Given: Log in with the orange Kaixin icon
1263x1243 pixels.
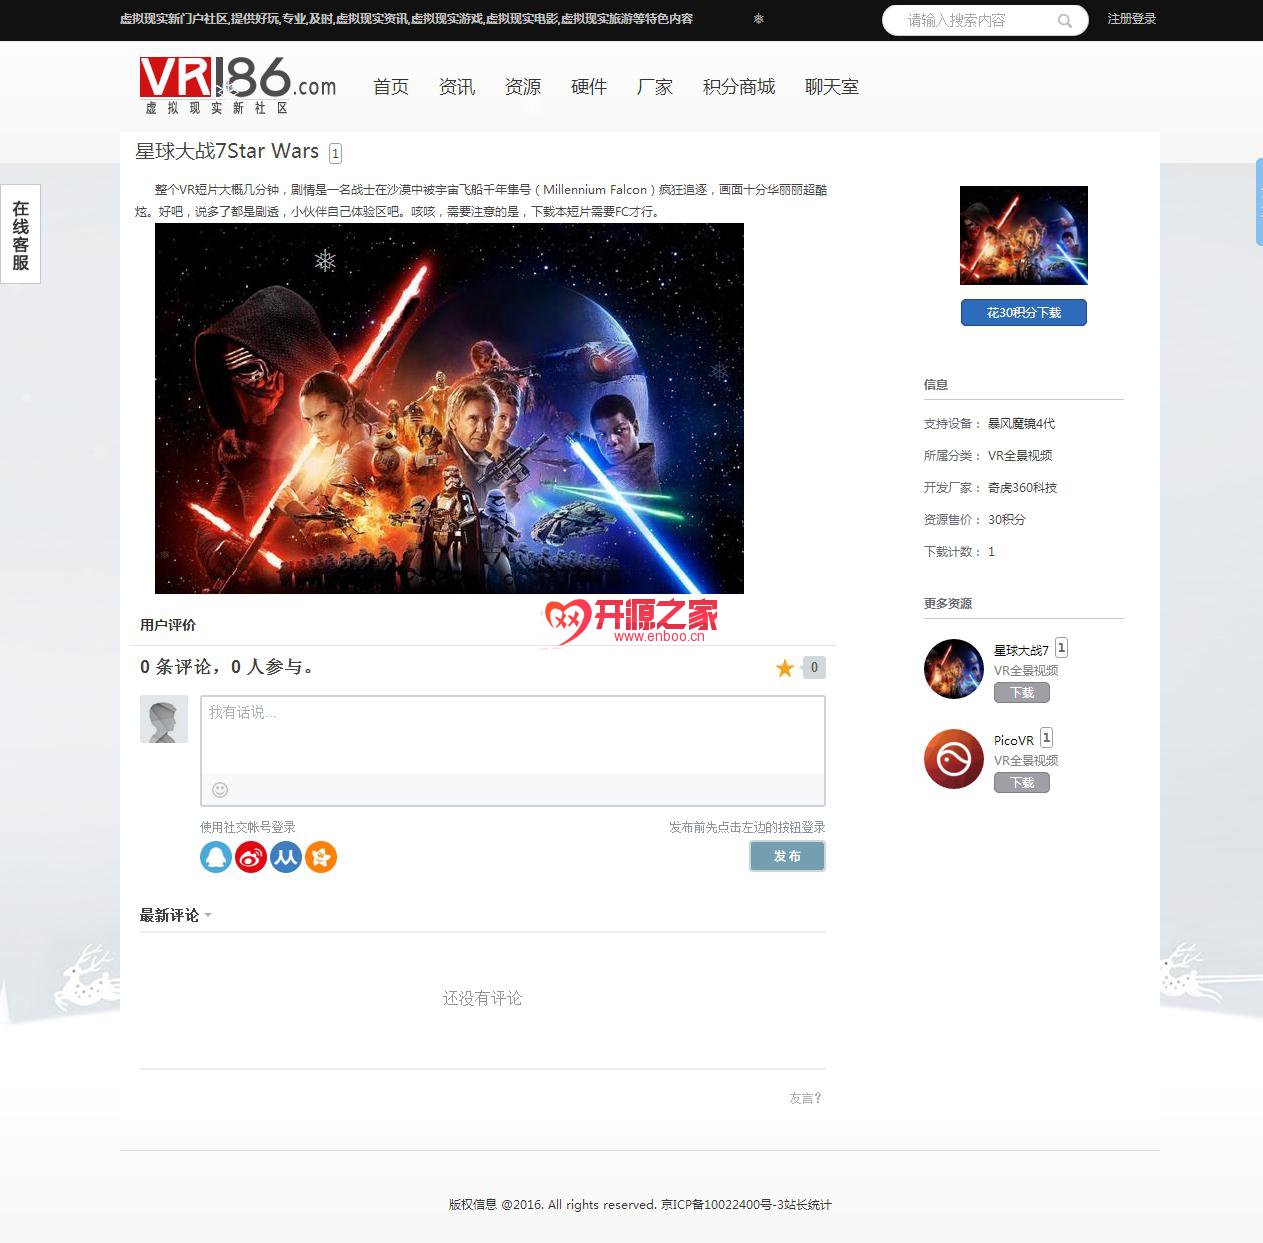Looking at the screenshot, I should click(x=321, y=857).
